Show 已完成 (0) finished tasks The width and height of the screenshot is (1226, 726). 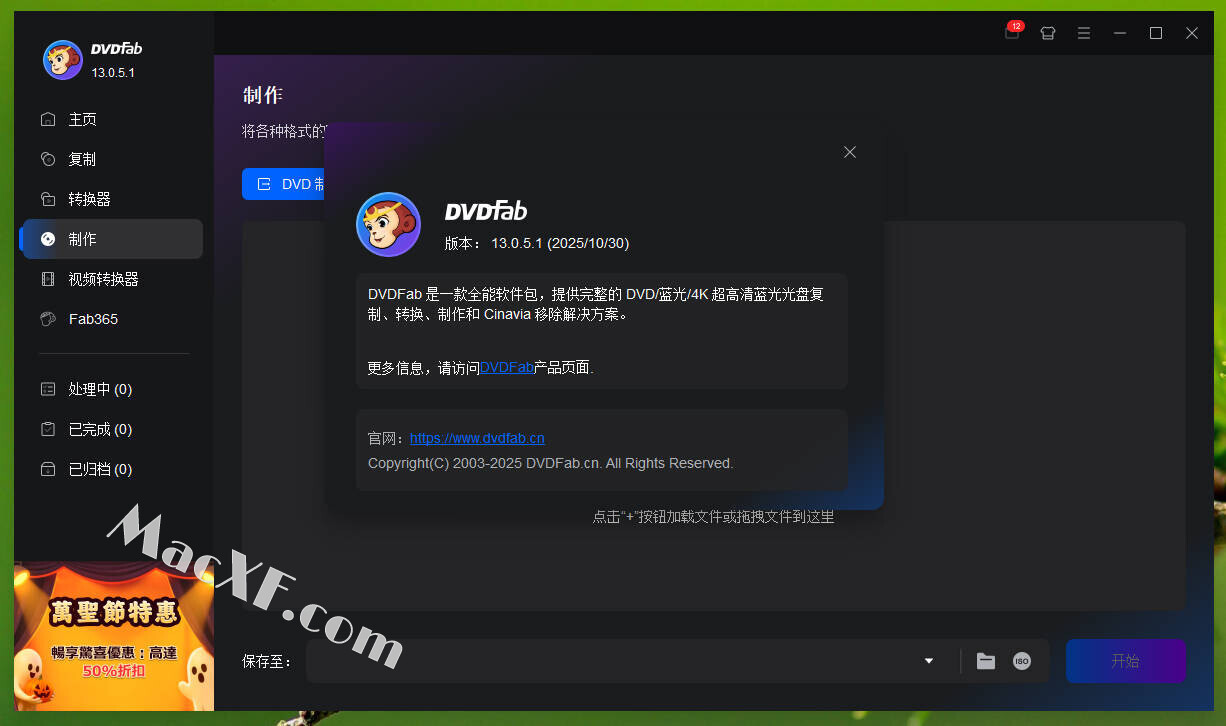[x=100, y=429]
